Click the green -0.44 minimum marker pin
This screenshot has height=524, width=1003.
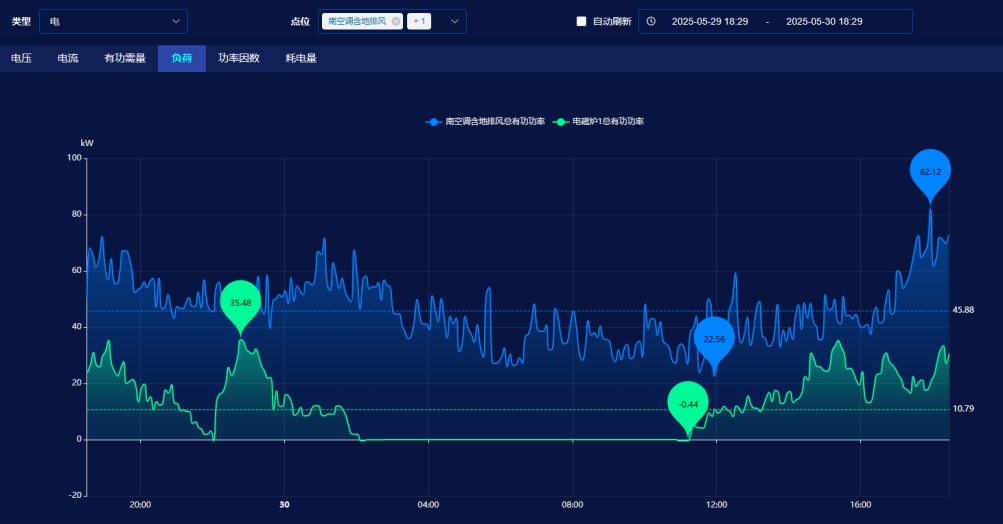(688, 403)
